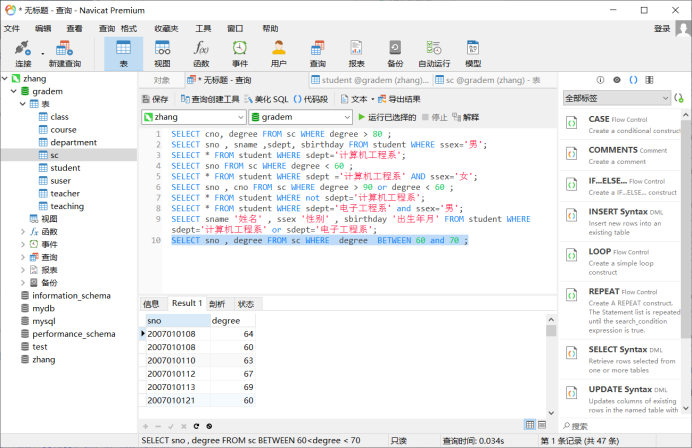Expand the Events (事件) node

[x=23, y=244]
